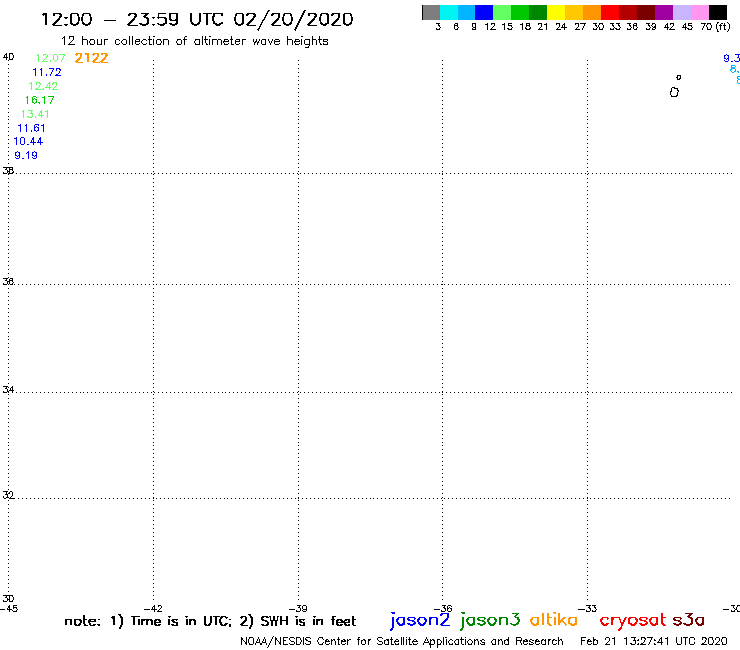The width and height of the screenshot is (740, 650).
Task: Select the orange 2122 time label
Action: pyautogui.click(x=92, y=58)
